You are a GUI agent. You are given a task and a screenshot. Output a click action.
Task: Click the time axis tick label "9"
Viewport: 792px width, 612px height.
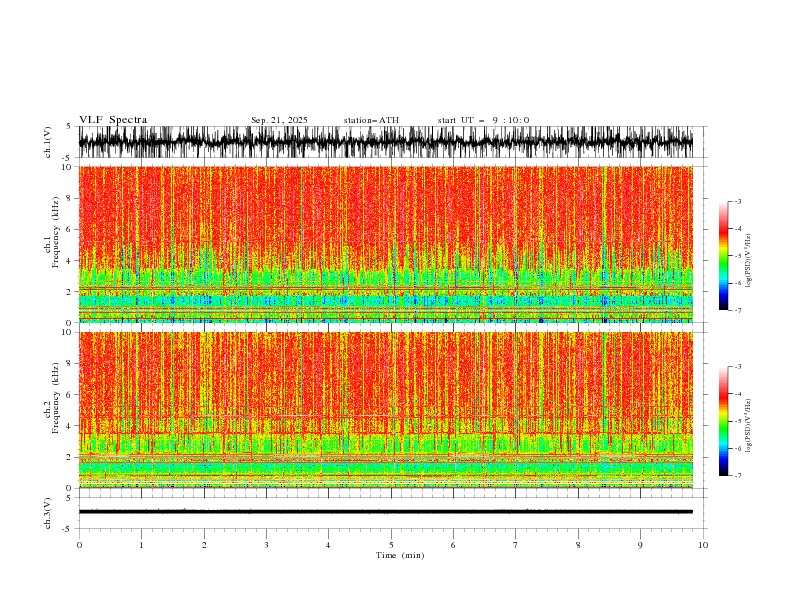coord(640,545)
